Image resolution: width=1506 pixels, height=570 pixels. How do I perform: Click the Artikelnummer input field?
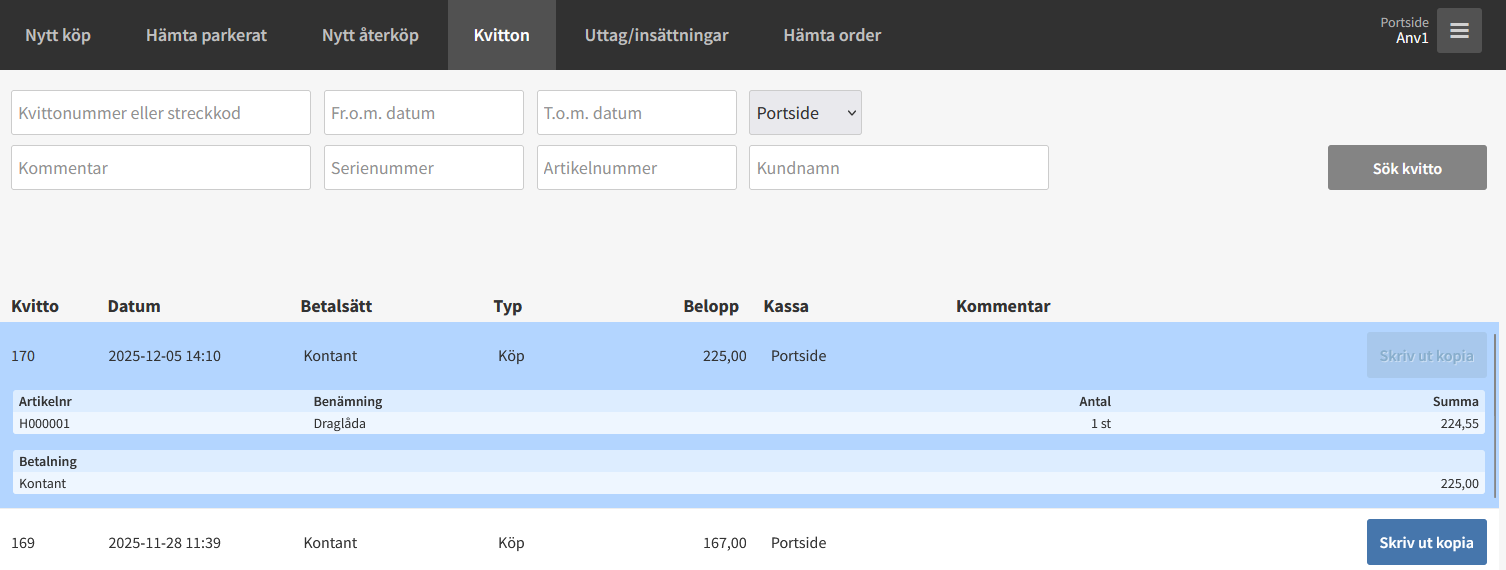[636, 168]
